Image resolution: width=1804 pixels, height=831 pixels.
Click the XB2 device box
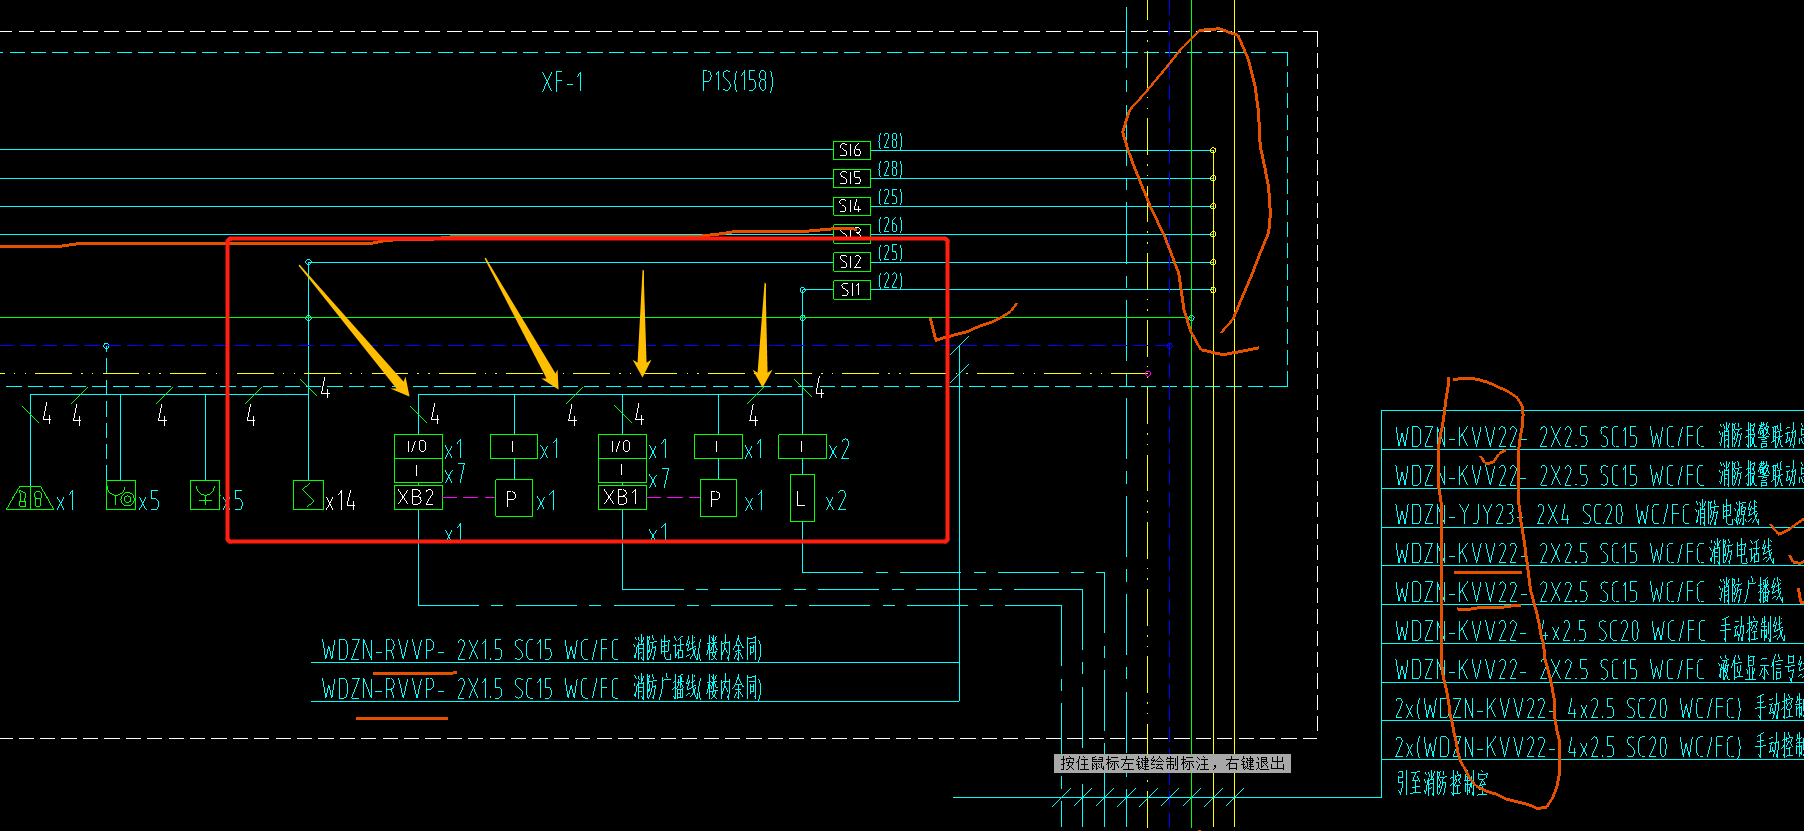click(418, 497)
